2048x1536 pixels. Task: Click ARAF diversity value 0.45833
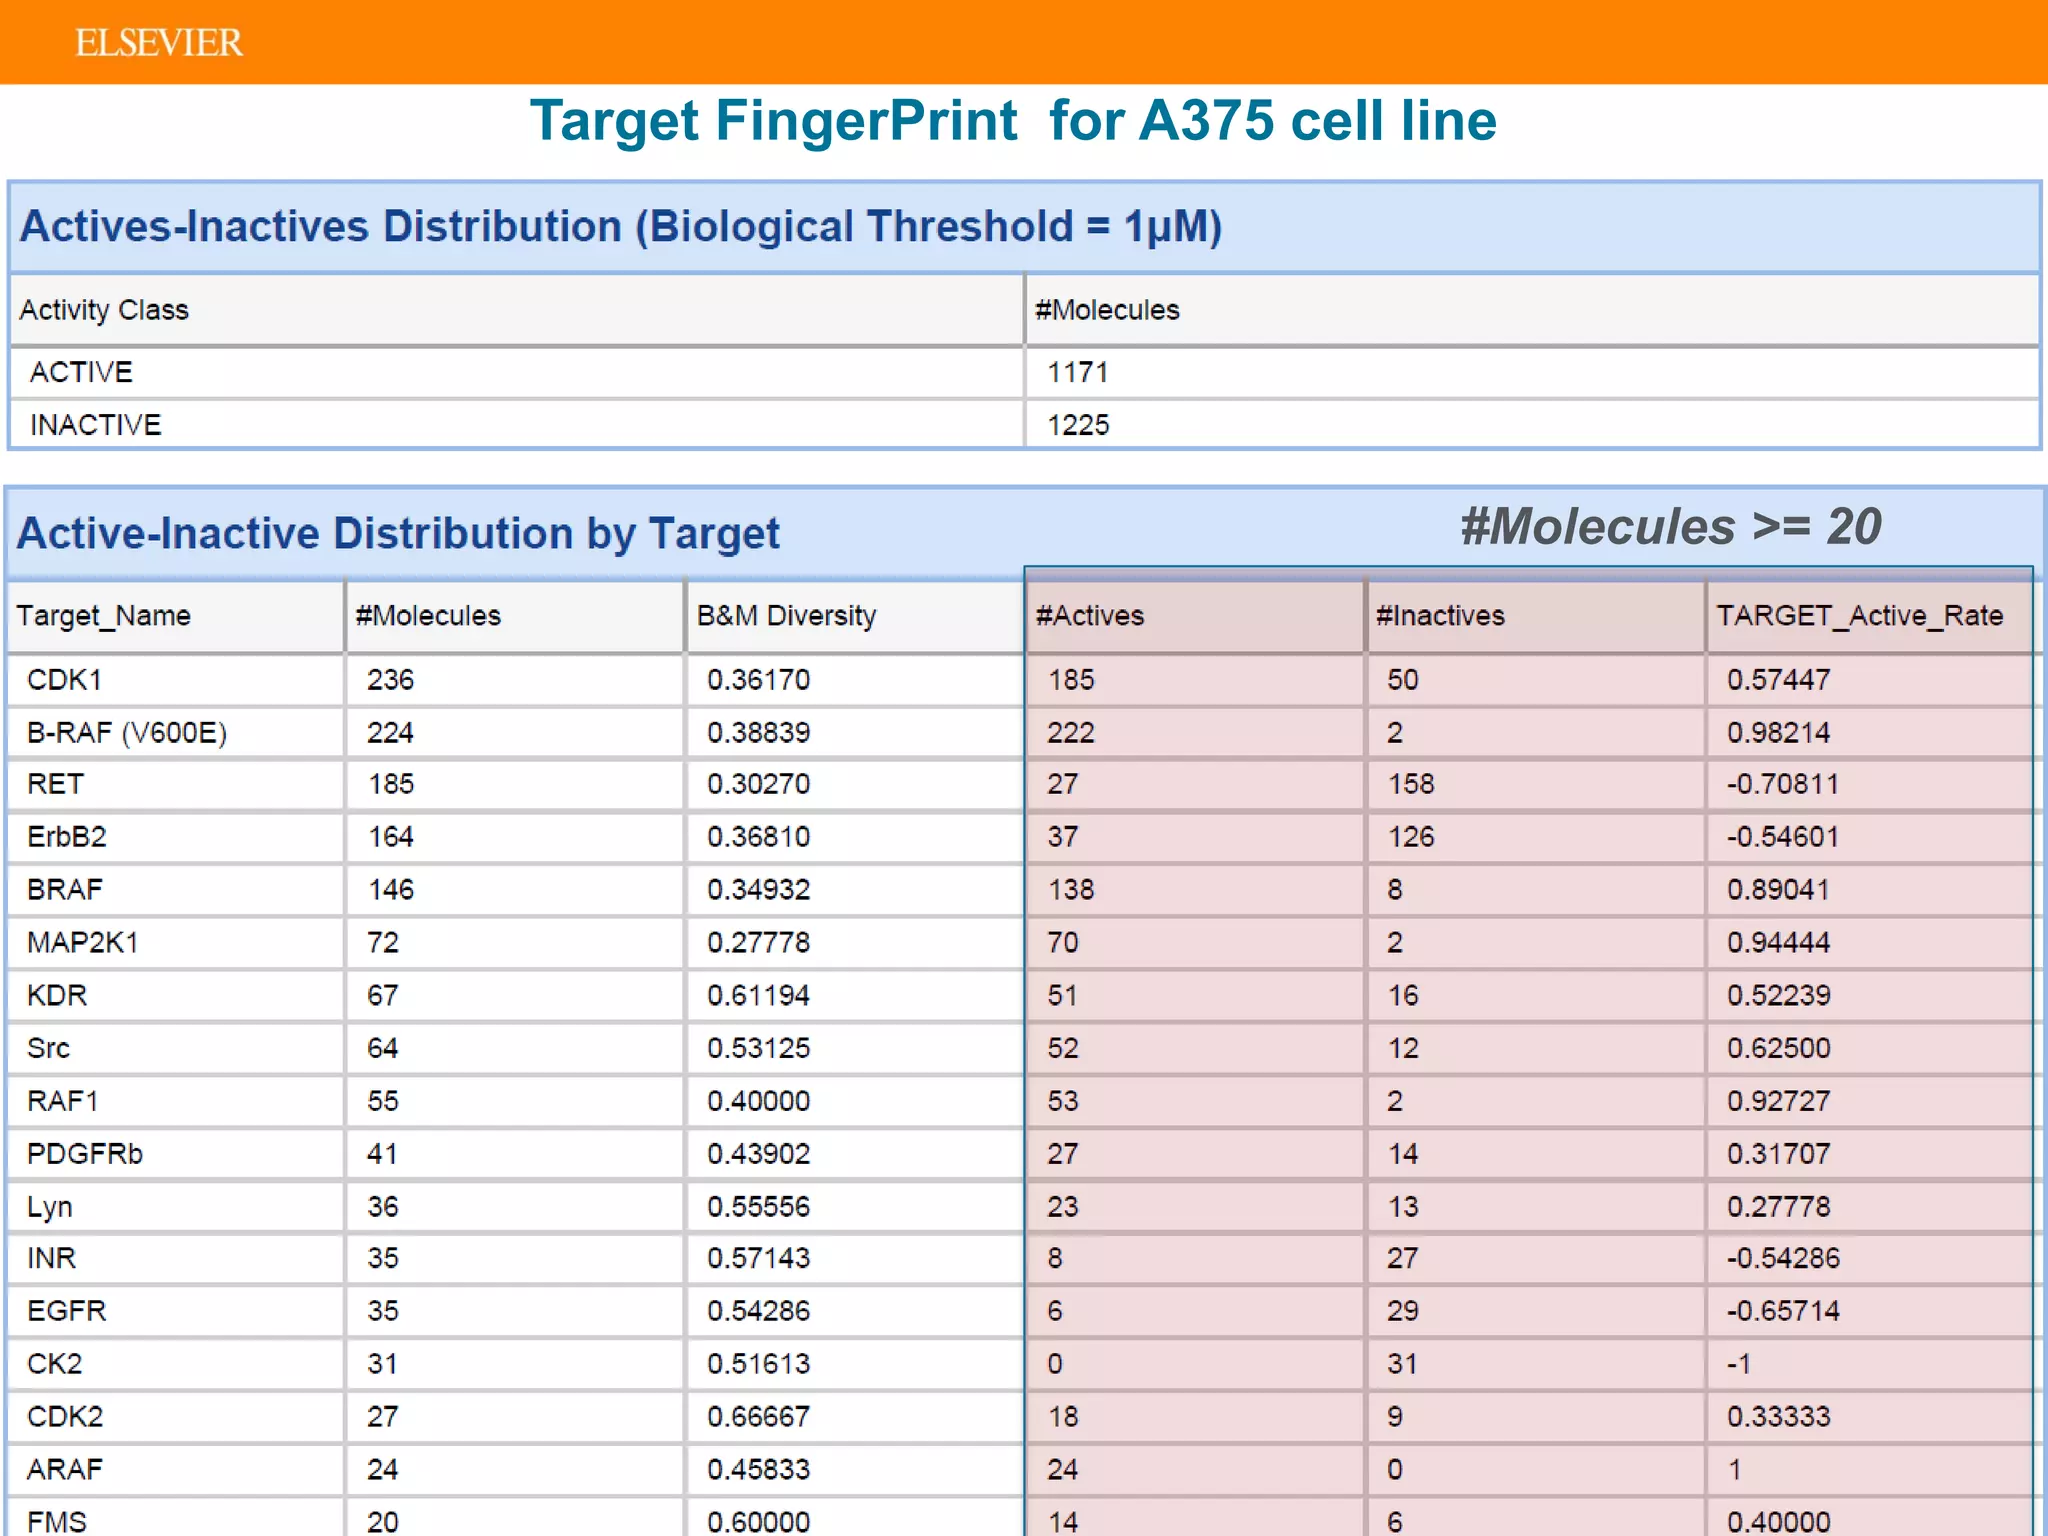pyautogui.click(x=758, y=1470)
